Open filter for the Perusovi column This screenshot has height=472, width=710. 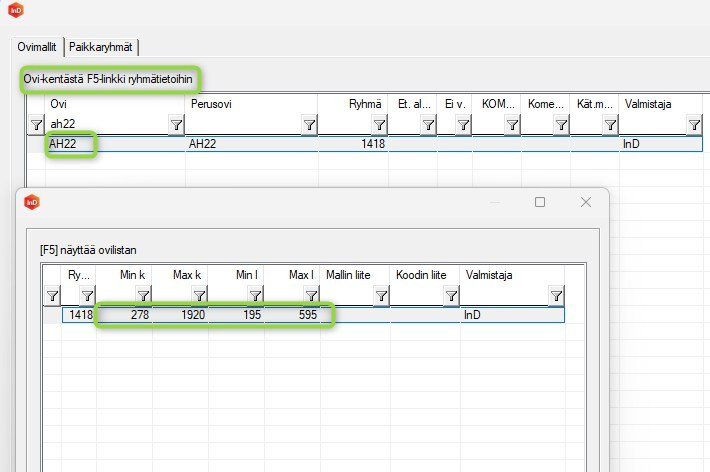coord(309,125)
